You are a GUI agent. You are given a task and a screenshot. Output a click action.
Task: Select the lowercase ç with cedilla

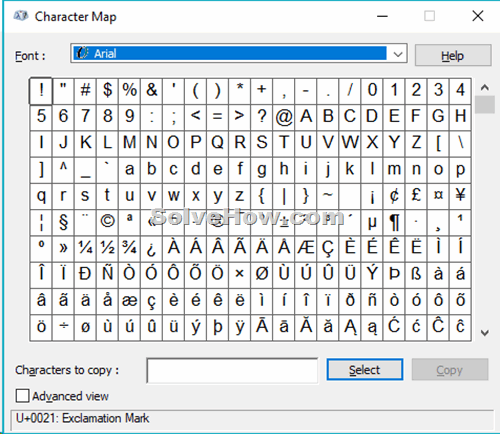(x=151, y=302)
